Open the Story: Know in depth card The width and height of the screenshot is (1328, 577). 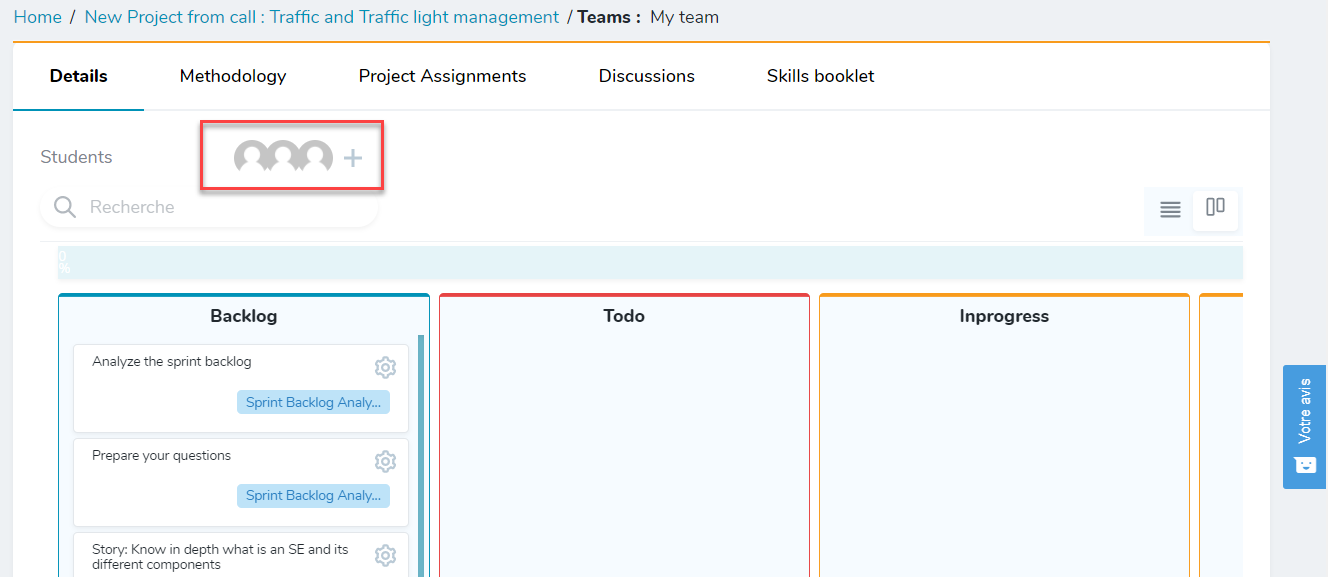(x=241, y=555)
